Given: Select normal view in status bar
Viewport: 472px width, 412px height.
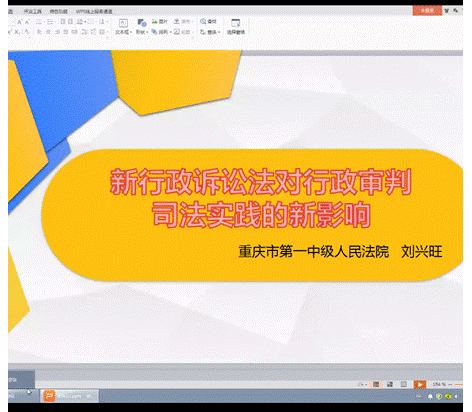Looking at the screenshot, I should tap(376, 384).
